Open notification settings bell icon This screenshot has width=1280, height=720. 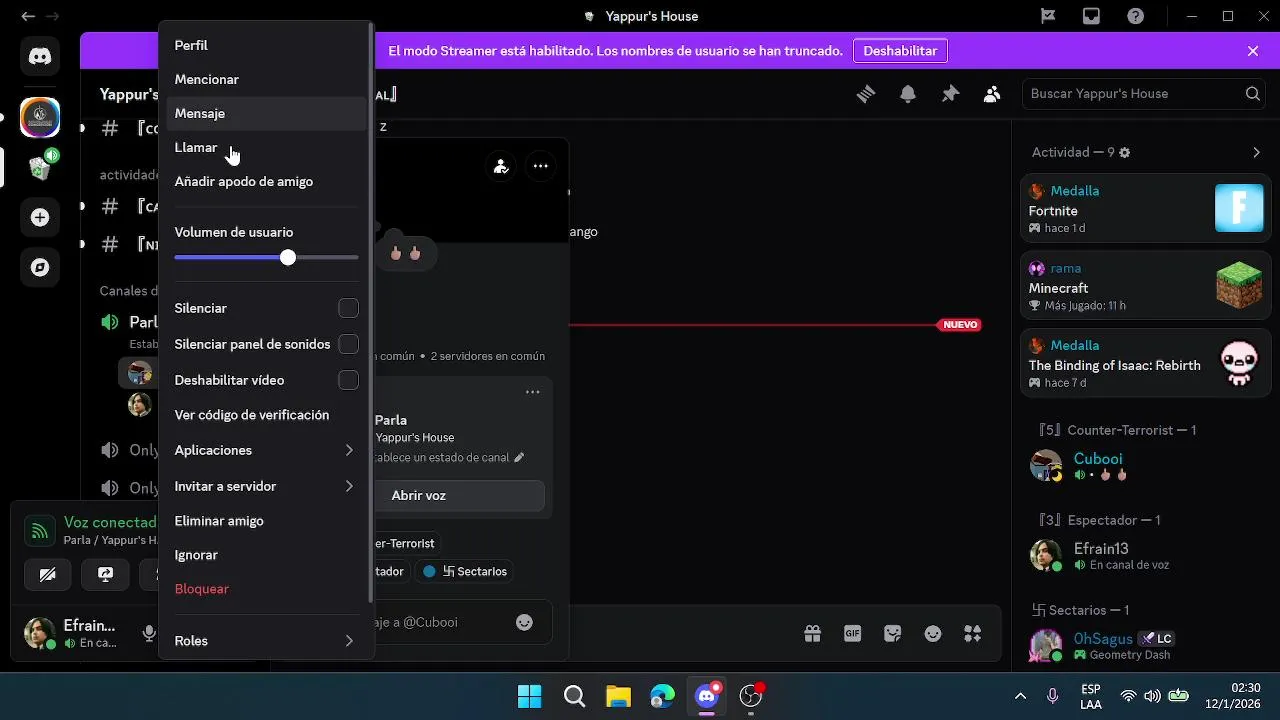[x=908, y=94]
